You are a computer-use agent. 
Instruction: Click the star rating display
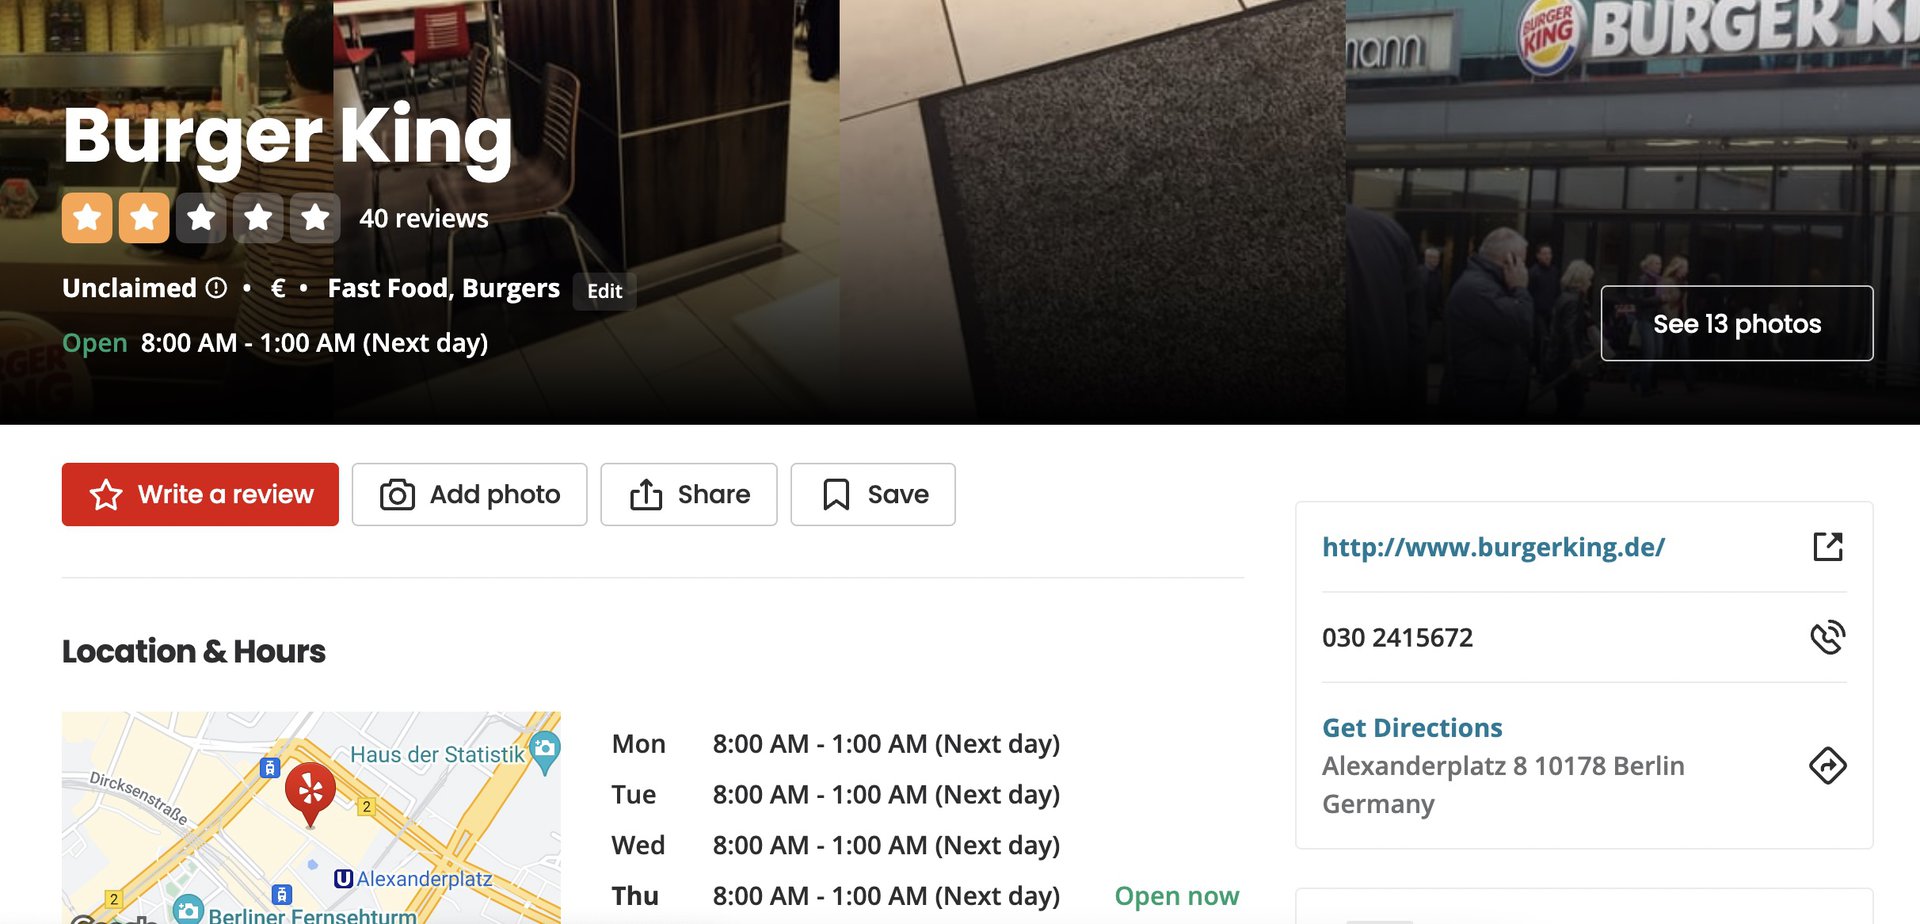201,217
